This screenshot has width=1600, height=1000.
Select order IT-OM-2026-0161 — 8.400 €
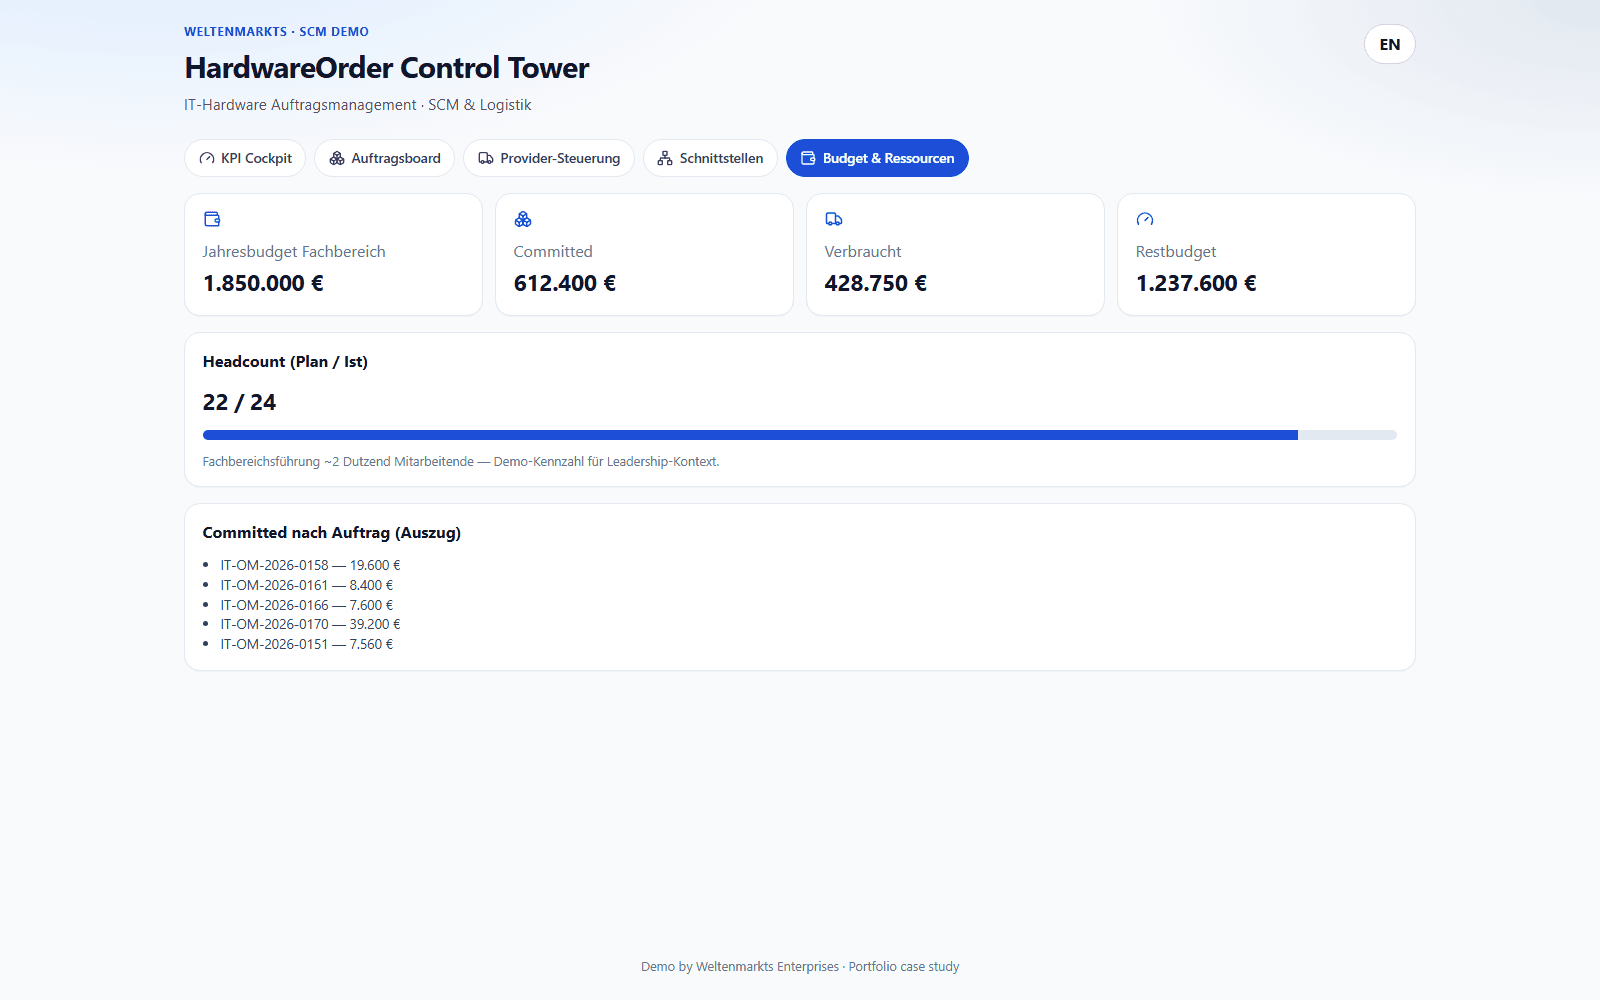tap(307, 585)
